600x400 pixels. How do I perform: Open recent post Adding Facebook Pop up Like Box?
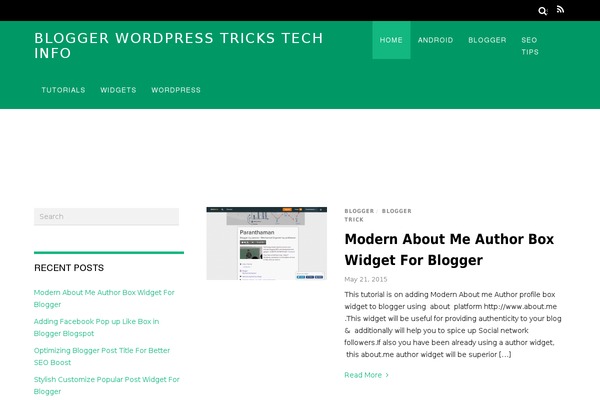click(x=96, y=328)
